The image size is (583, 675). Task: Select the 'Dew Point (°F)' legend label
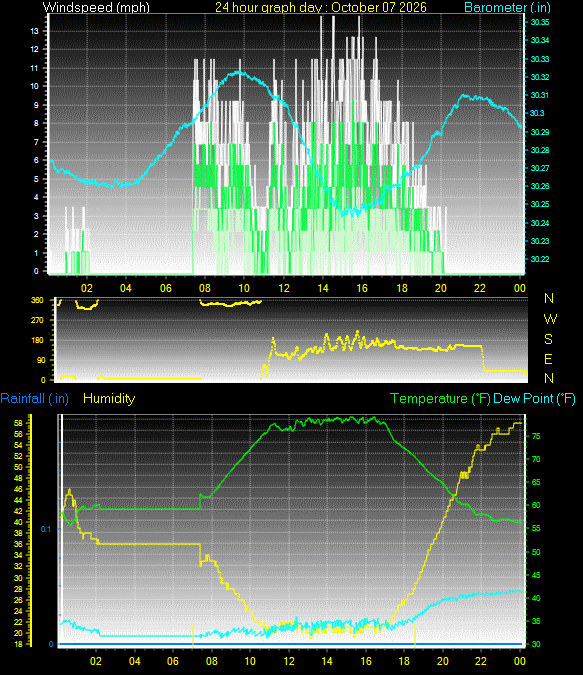point(534,399)
